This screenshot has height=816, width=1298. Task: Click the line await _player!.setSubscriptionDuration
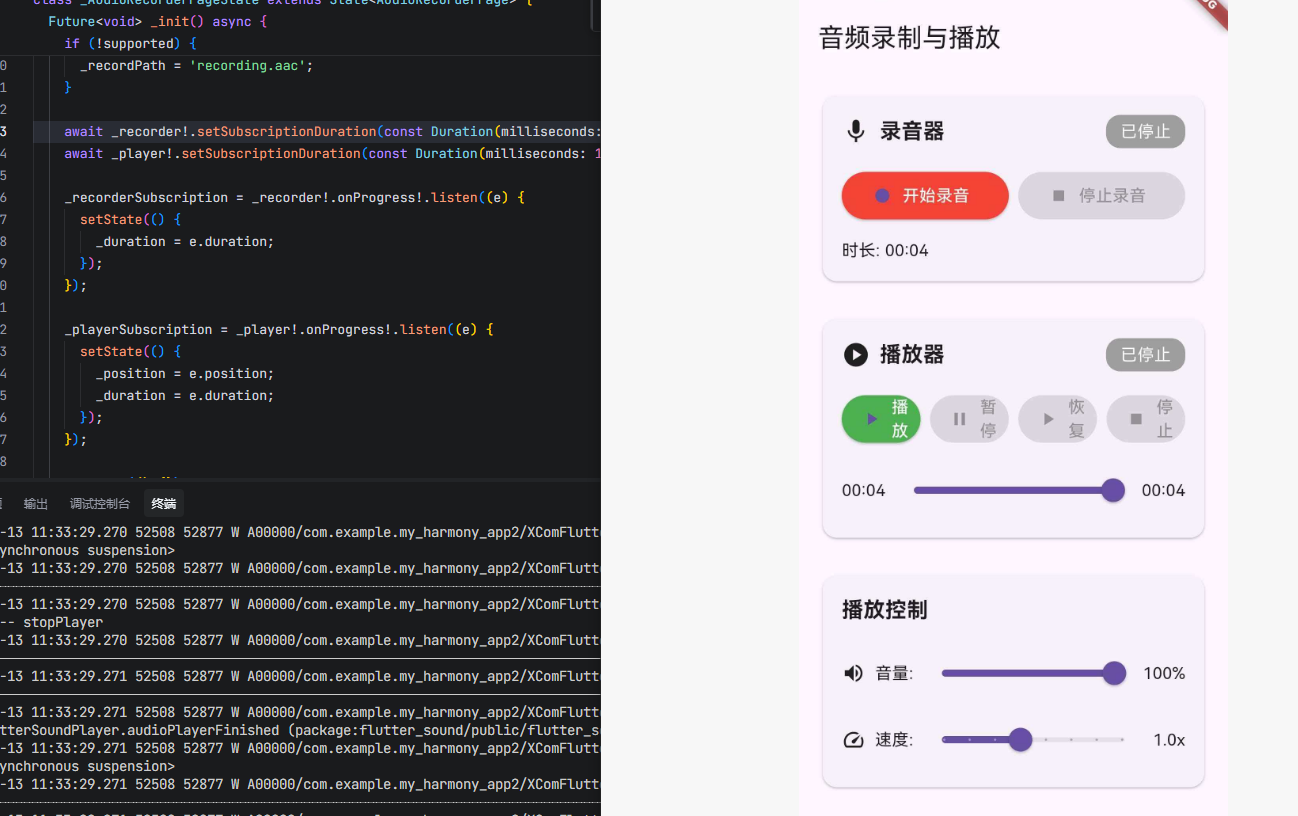pos(332,154)
